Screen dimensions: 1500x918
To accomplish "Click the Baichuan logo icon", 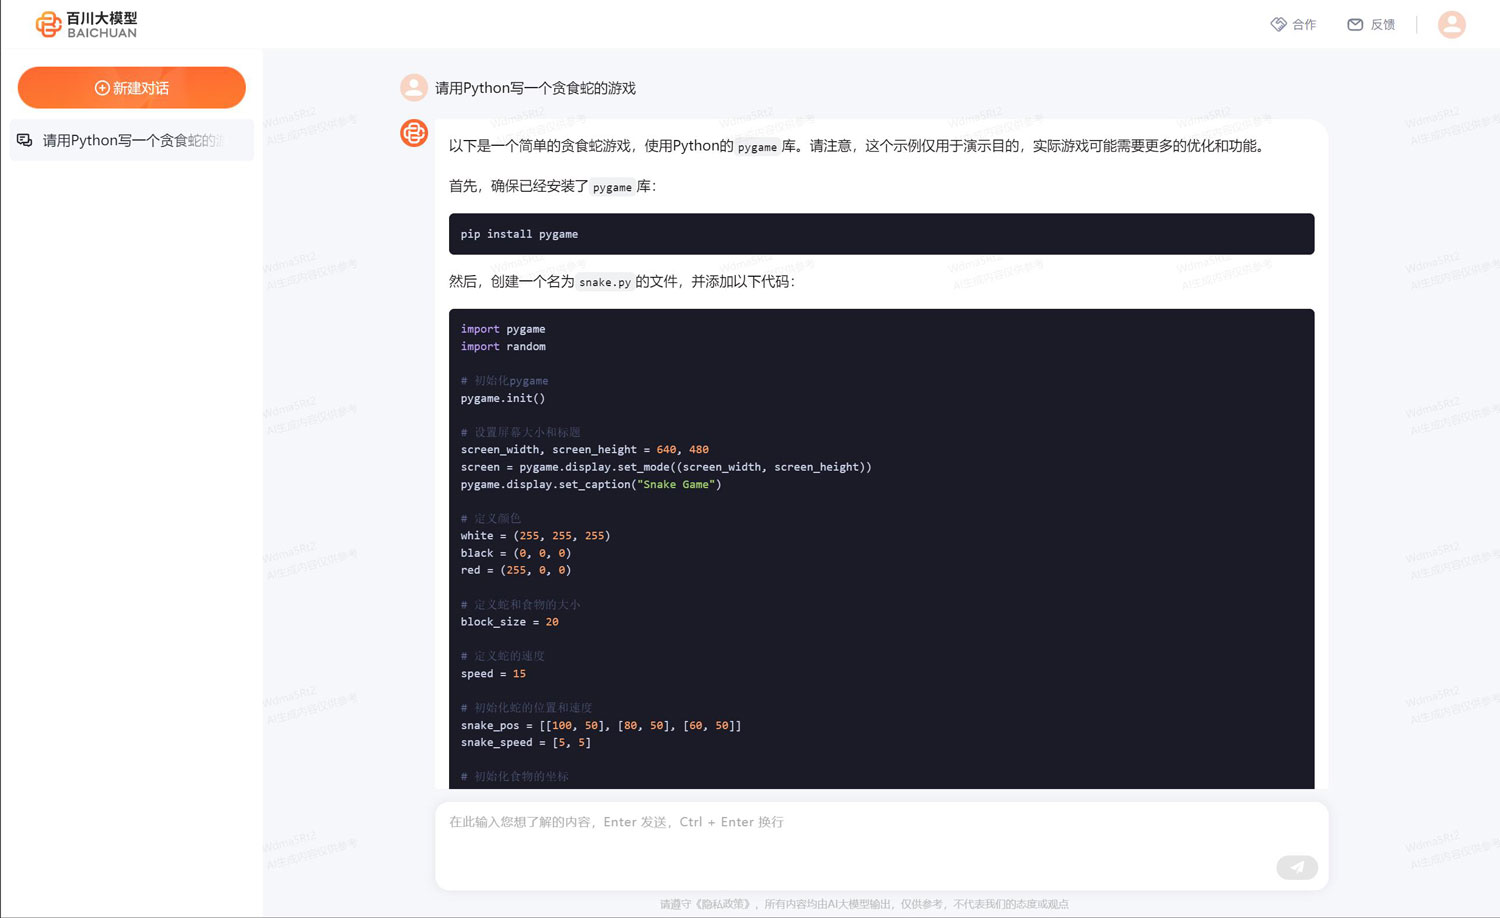I will [48, 24].
